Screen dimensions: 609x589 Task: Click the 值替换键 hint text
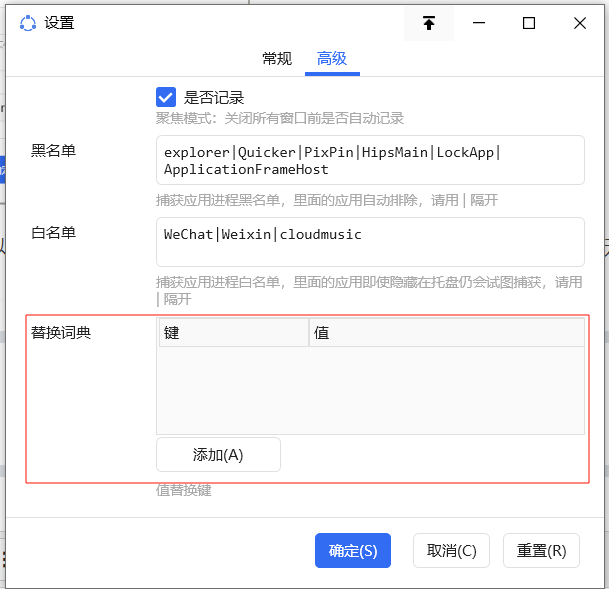coord(184,490)
